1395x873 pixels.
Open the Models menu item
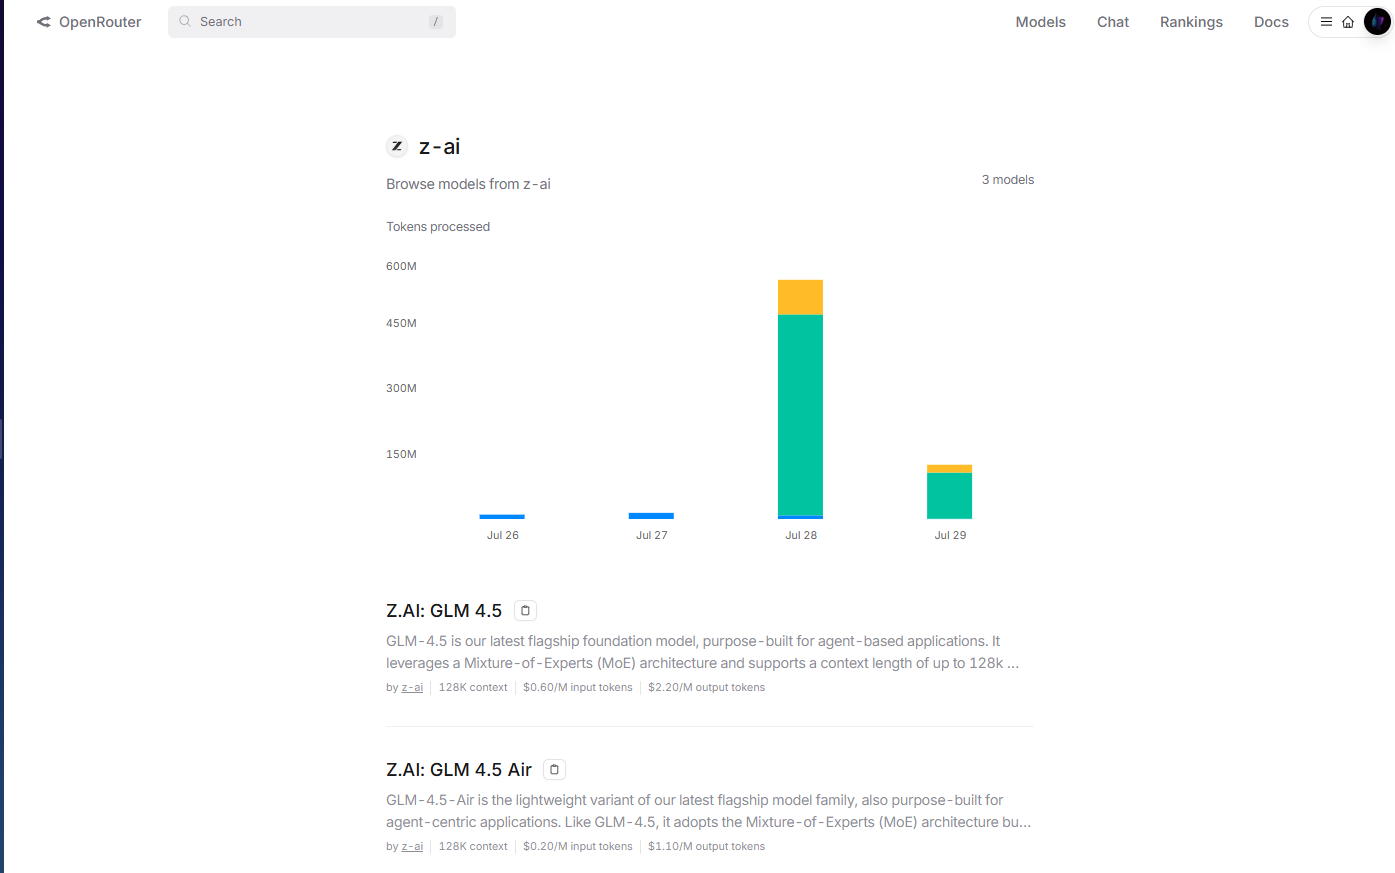coord(1040,22)
